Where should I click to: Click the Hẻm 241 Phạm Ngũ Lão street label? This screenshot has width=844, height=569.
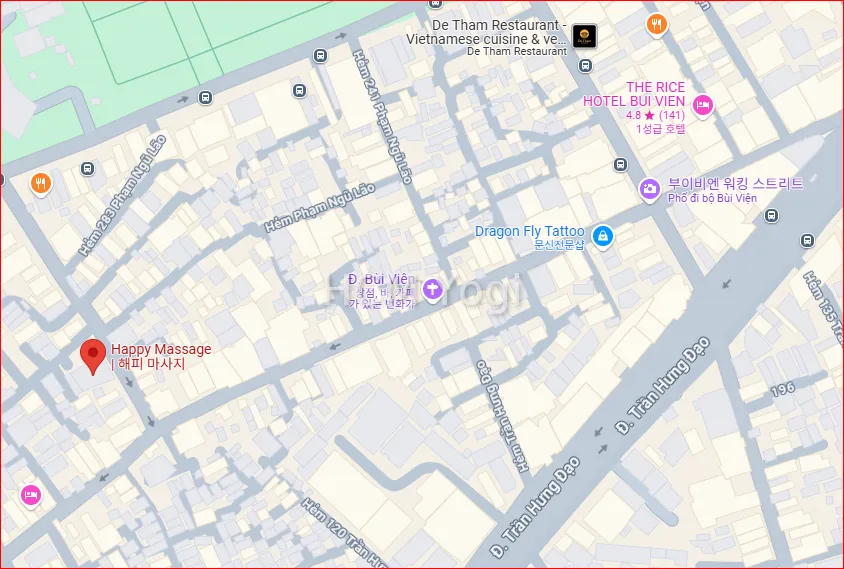pos(383,118)
